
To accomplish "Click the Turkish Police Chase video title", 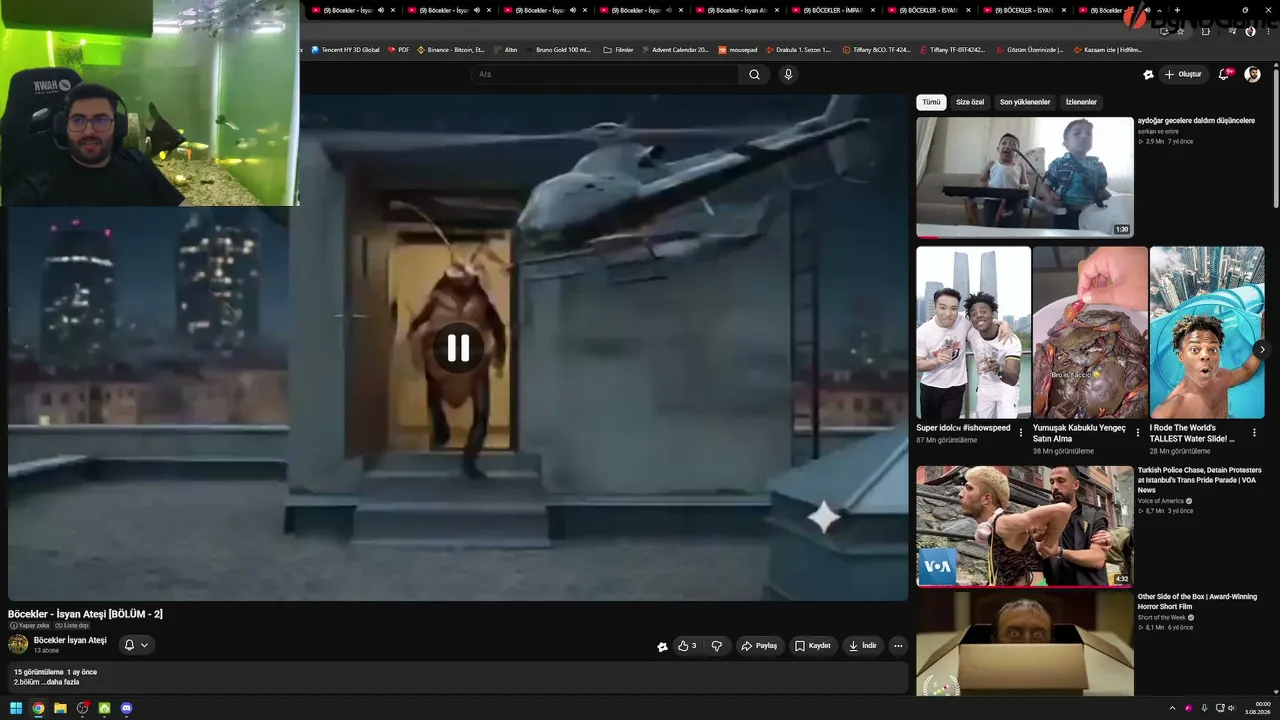I will 1200,480.
